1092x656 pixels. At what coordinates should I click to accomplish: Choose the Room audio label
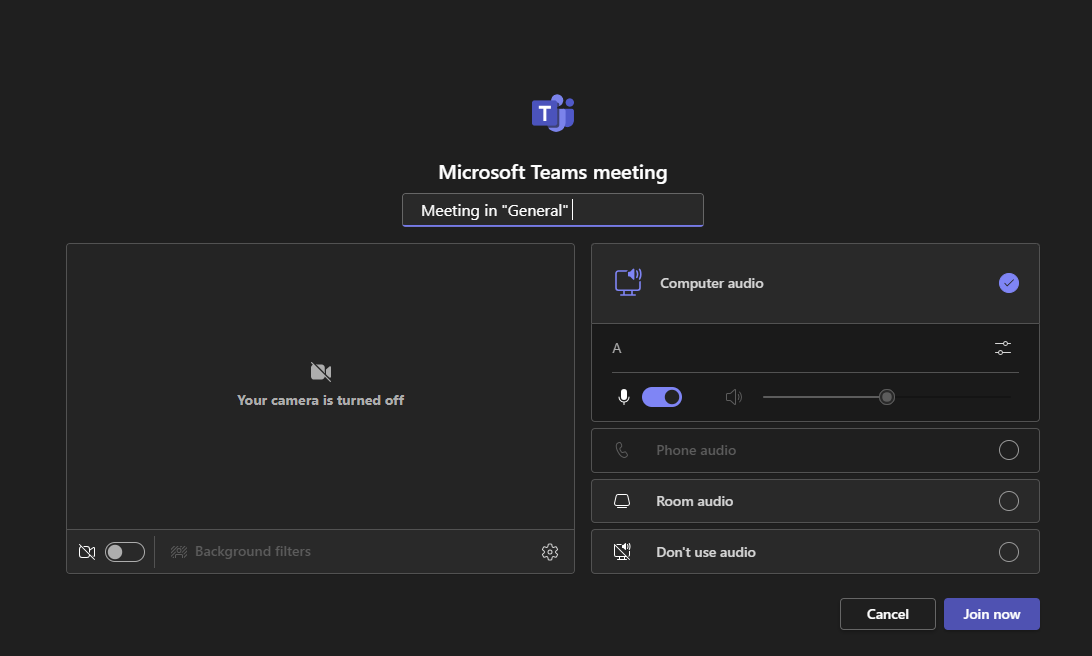point(694,501)
